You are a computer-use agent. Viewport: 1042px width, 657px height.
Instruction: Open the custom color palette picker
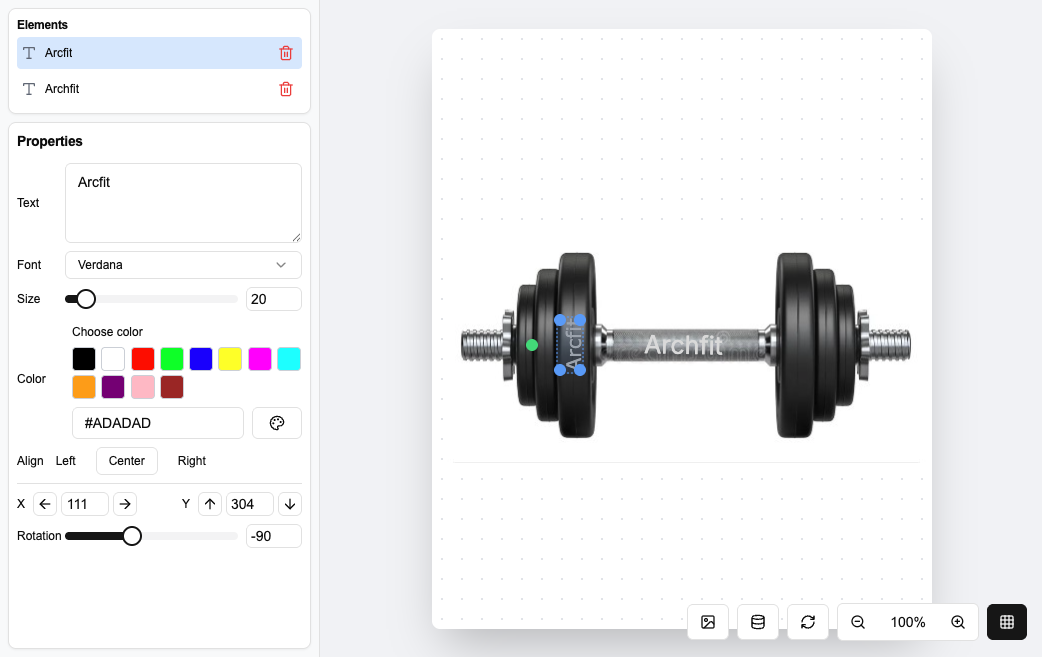click(277, 423)
